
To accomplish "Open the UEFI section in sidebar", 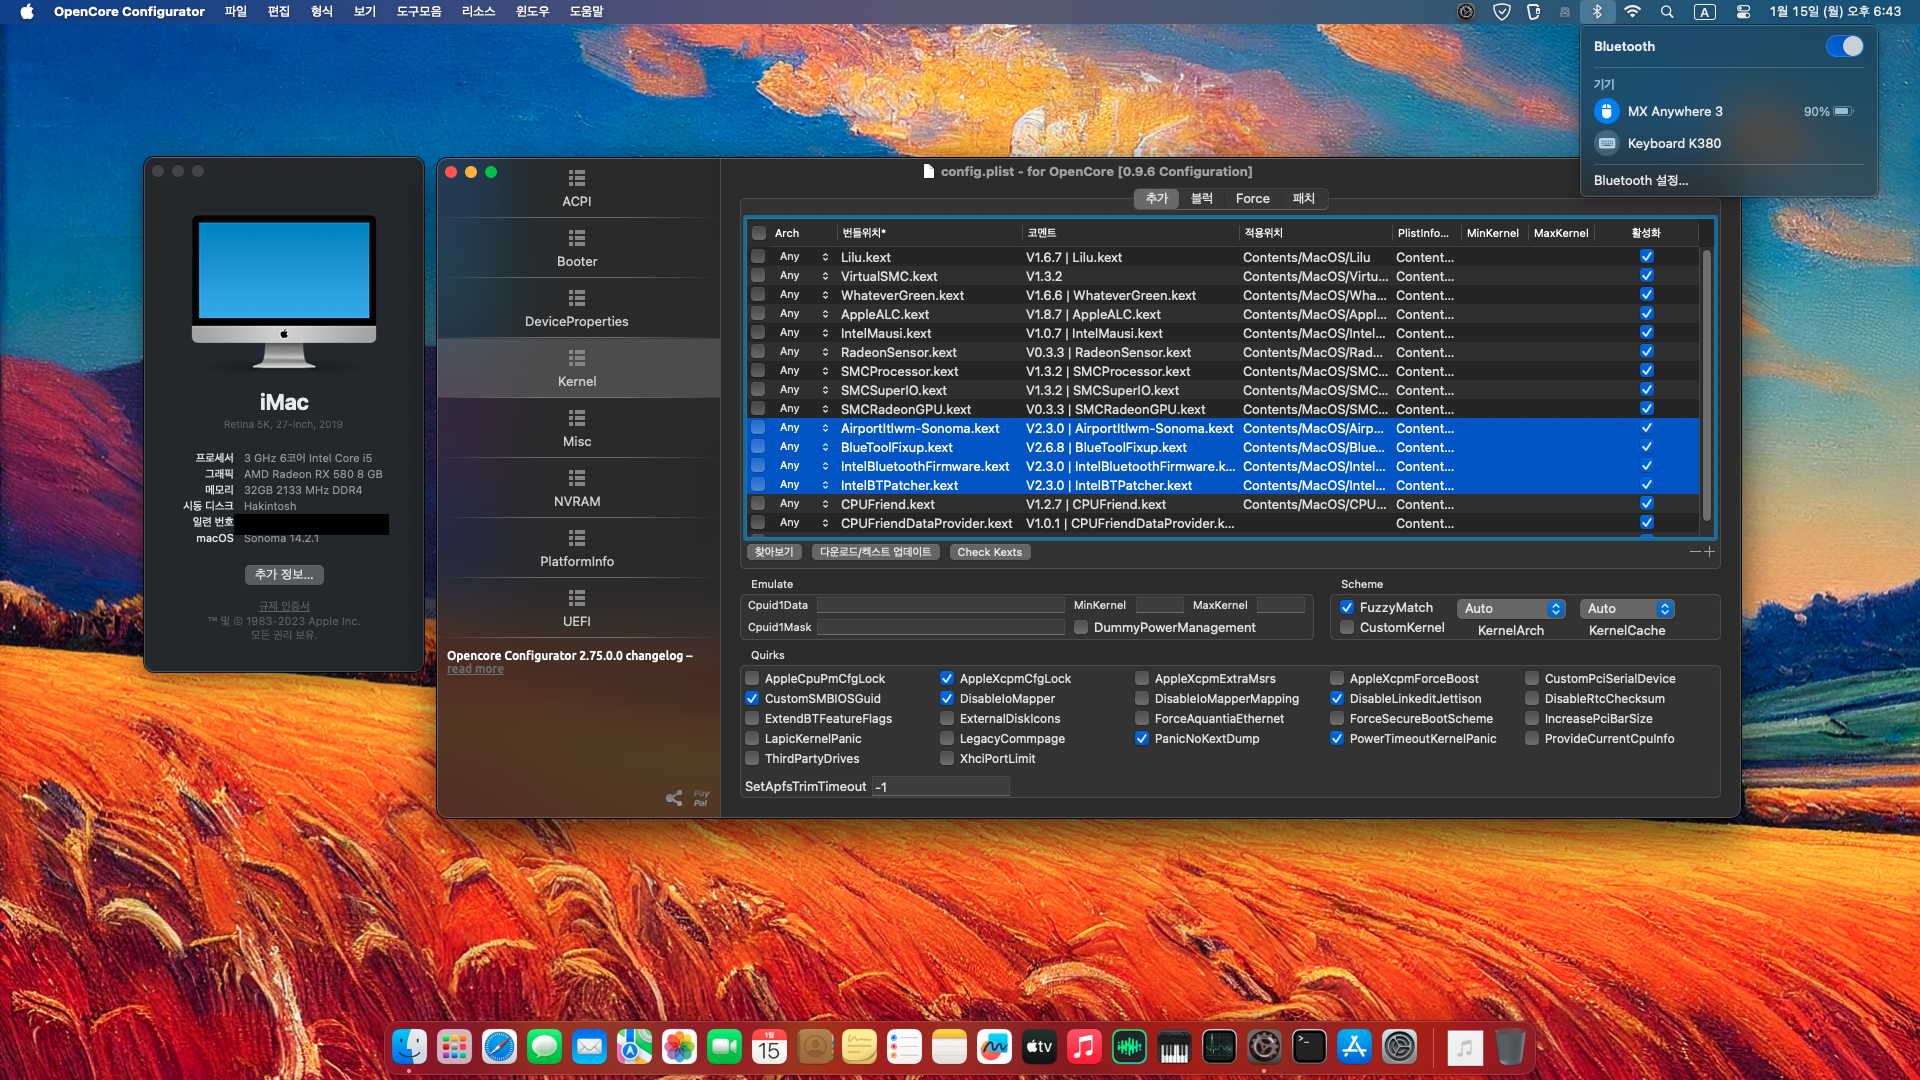I will (577, 608).
